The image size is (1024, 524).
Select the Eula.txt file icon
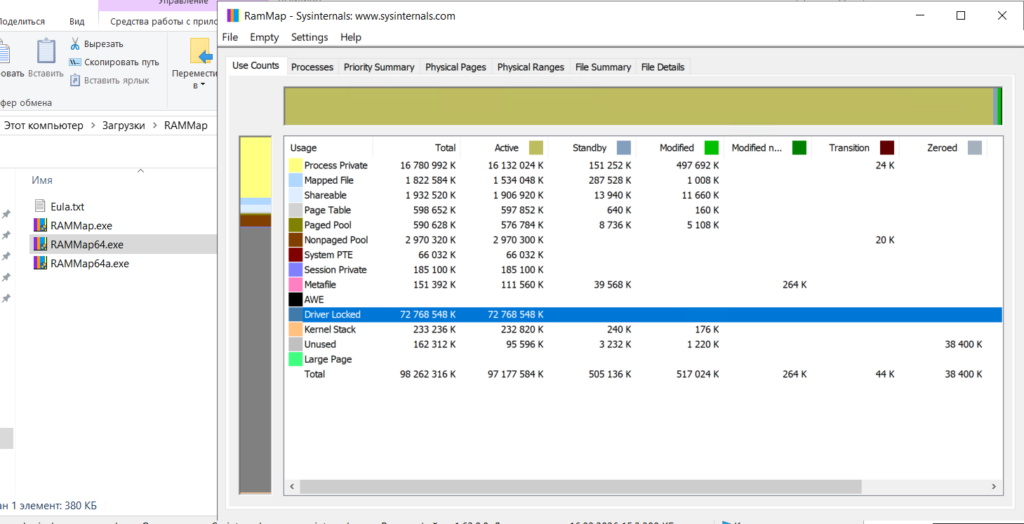[x=40, y=206]
